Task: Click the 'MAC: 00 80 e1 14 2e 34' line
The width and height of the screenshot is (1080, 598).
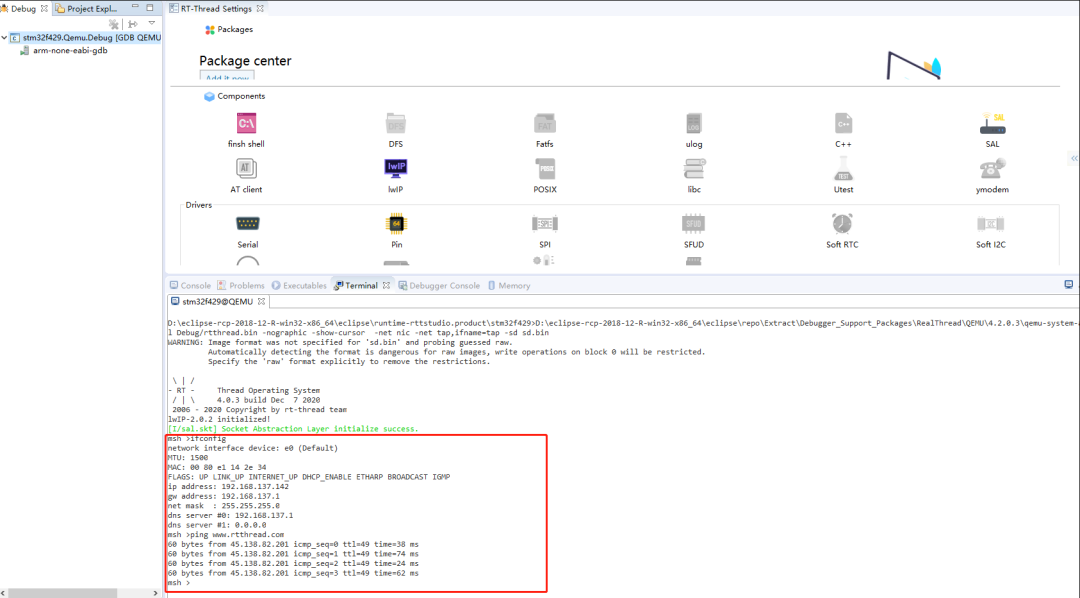Action: coord(217,467)
